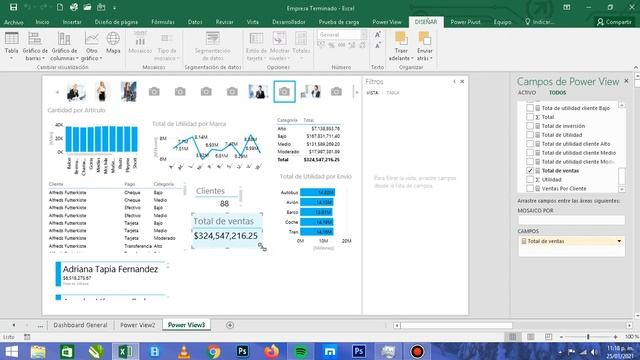Screen dimensions: 640x360
Task: Open the Gráfico de columnas chart option
Action: click(x=64, y=46)
